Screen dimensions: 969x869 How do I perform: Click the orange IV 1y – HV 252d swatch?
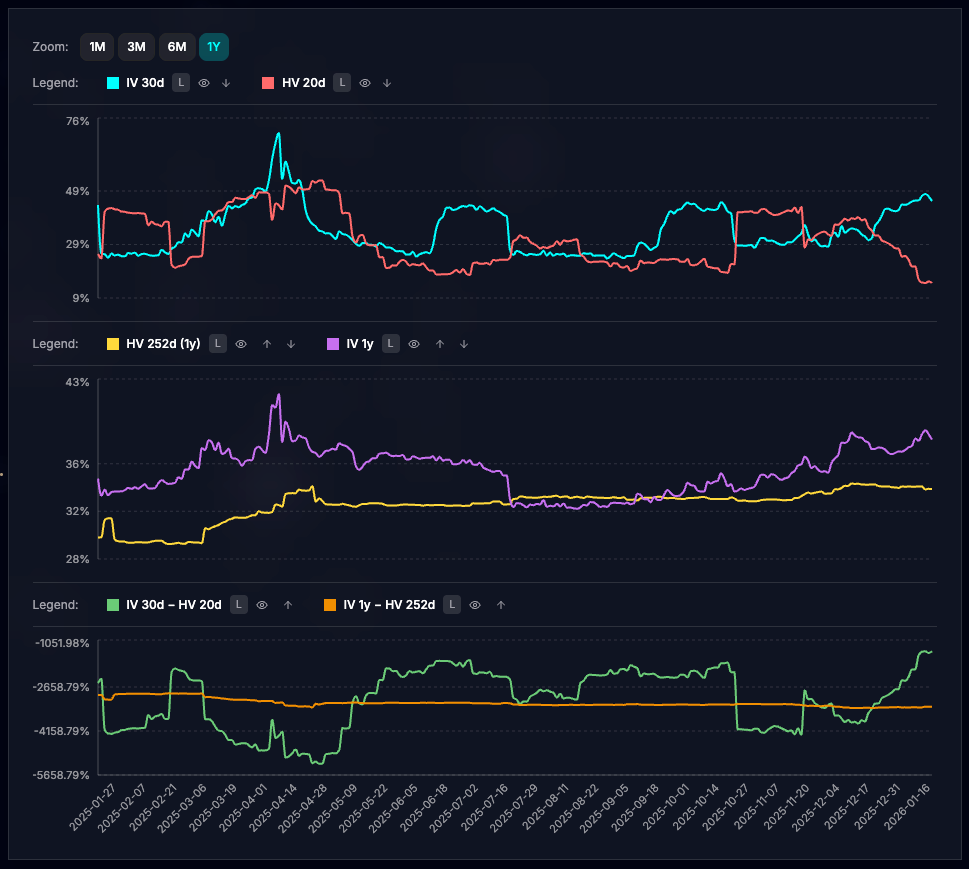pos(330,604)
